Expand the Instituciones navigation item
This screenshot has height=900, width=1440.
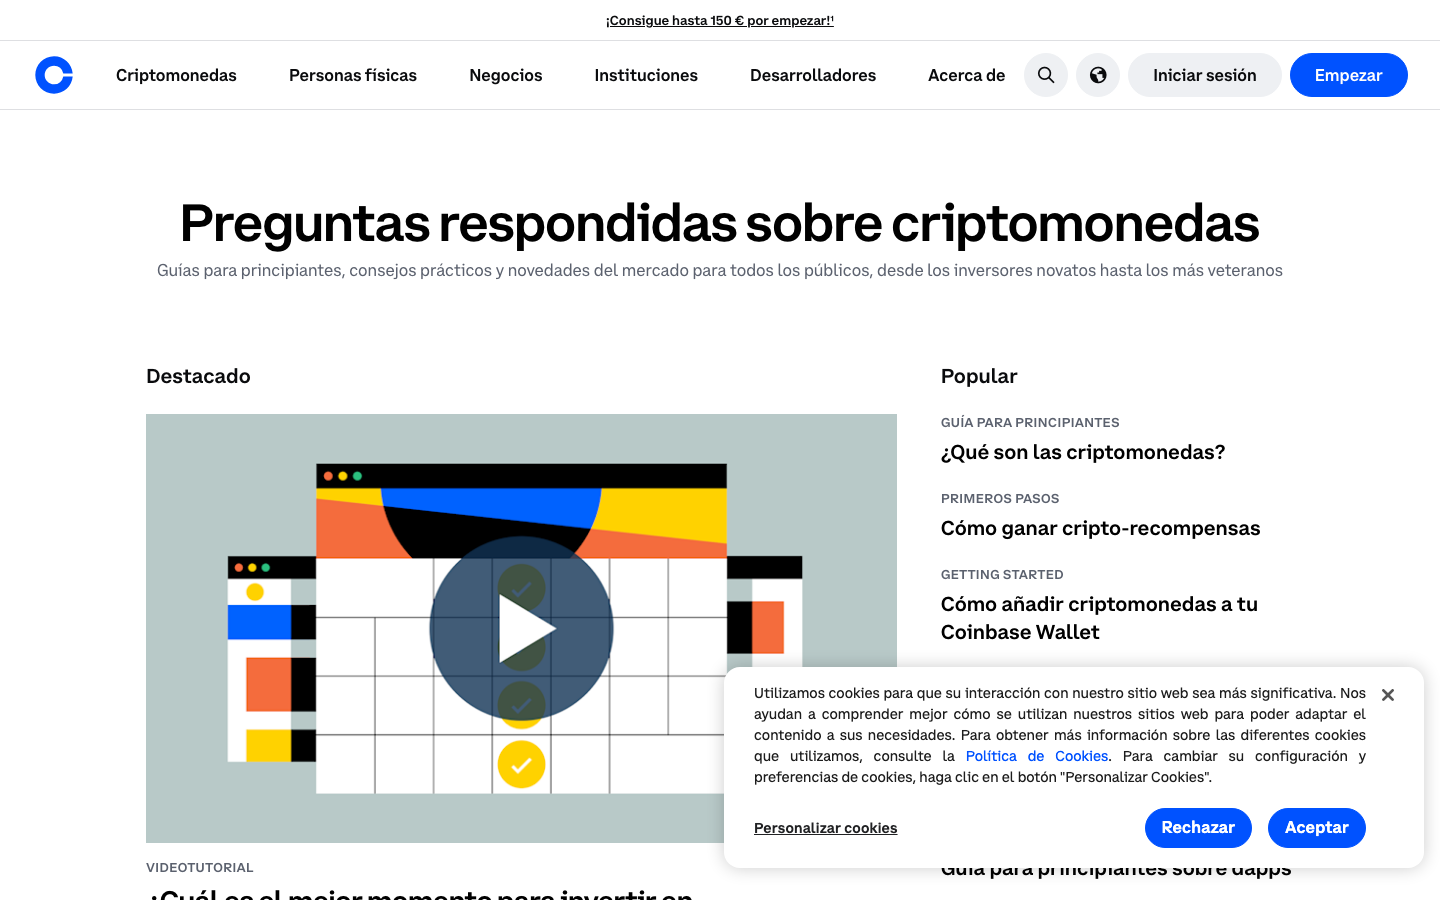click(646, 75)
